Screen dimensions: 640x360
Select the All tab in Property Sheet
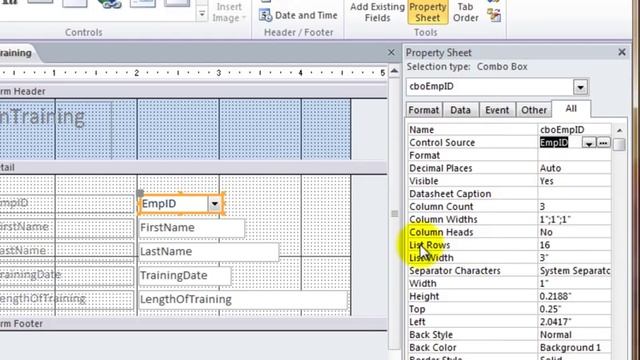[571, 109]
